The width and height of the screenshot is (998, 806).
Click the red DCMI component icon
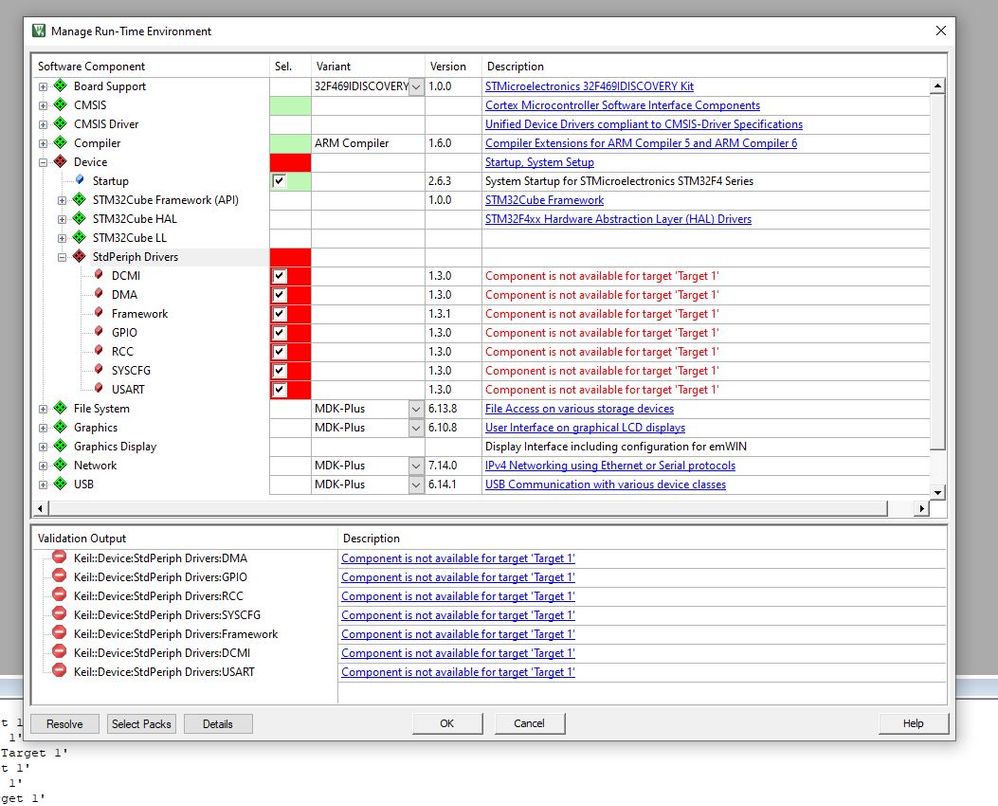[99, 275]
